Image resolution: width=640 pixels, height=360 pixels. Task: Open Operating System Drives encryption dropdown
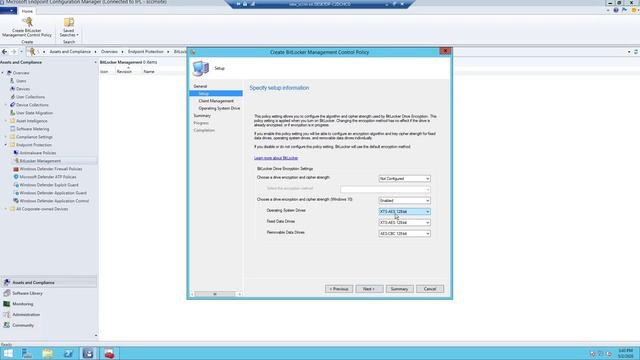[x=404, y=211]
